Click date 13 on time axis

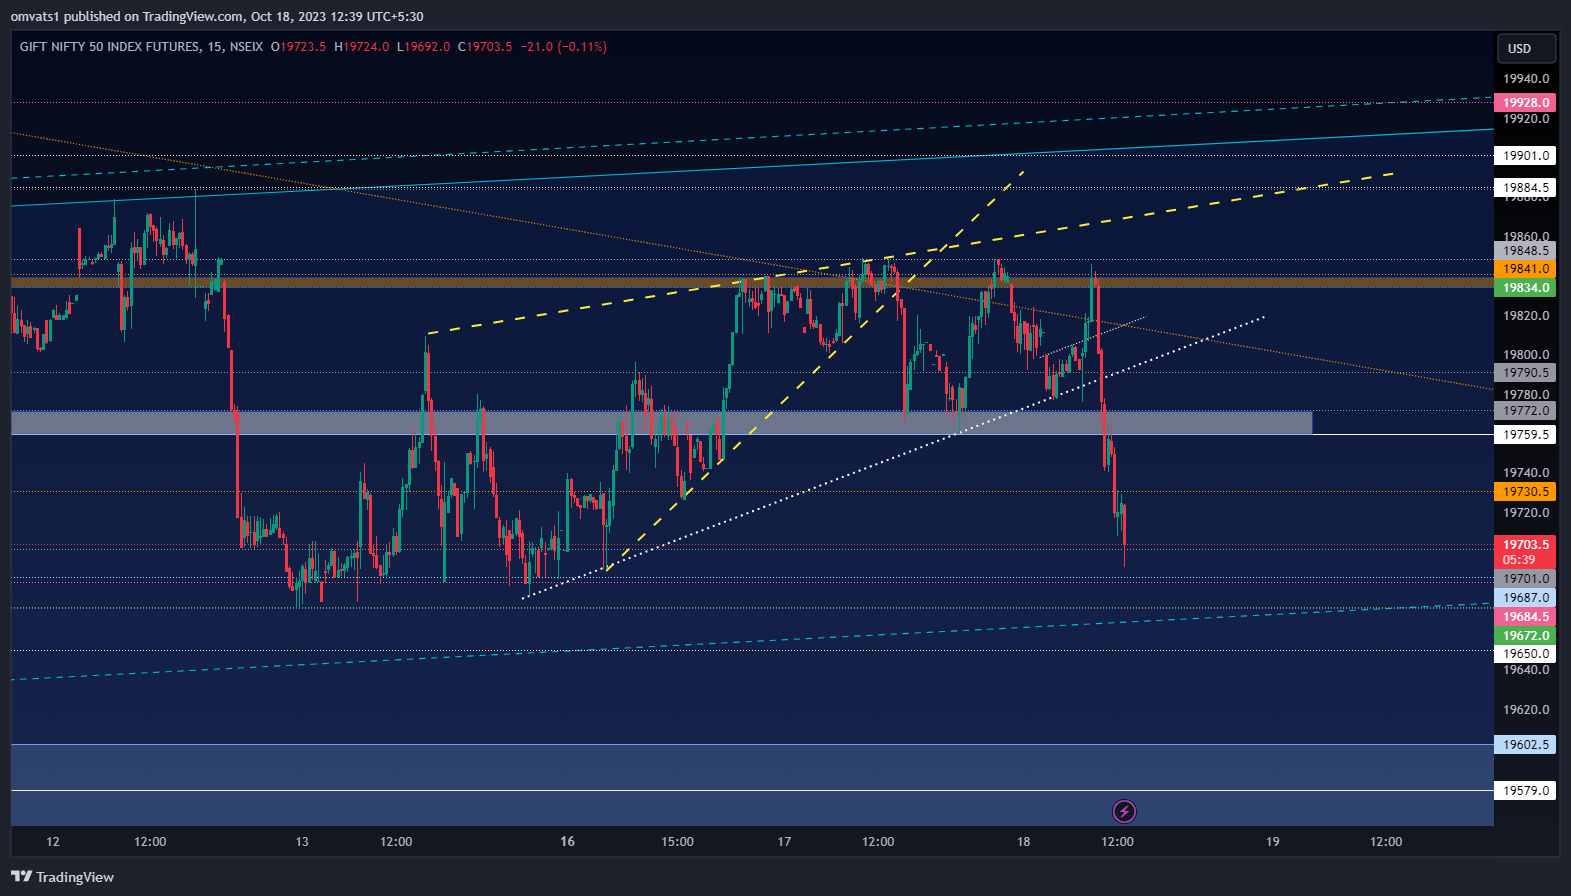302,842
